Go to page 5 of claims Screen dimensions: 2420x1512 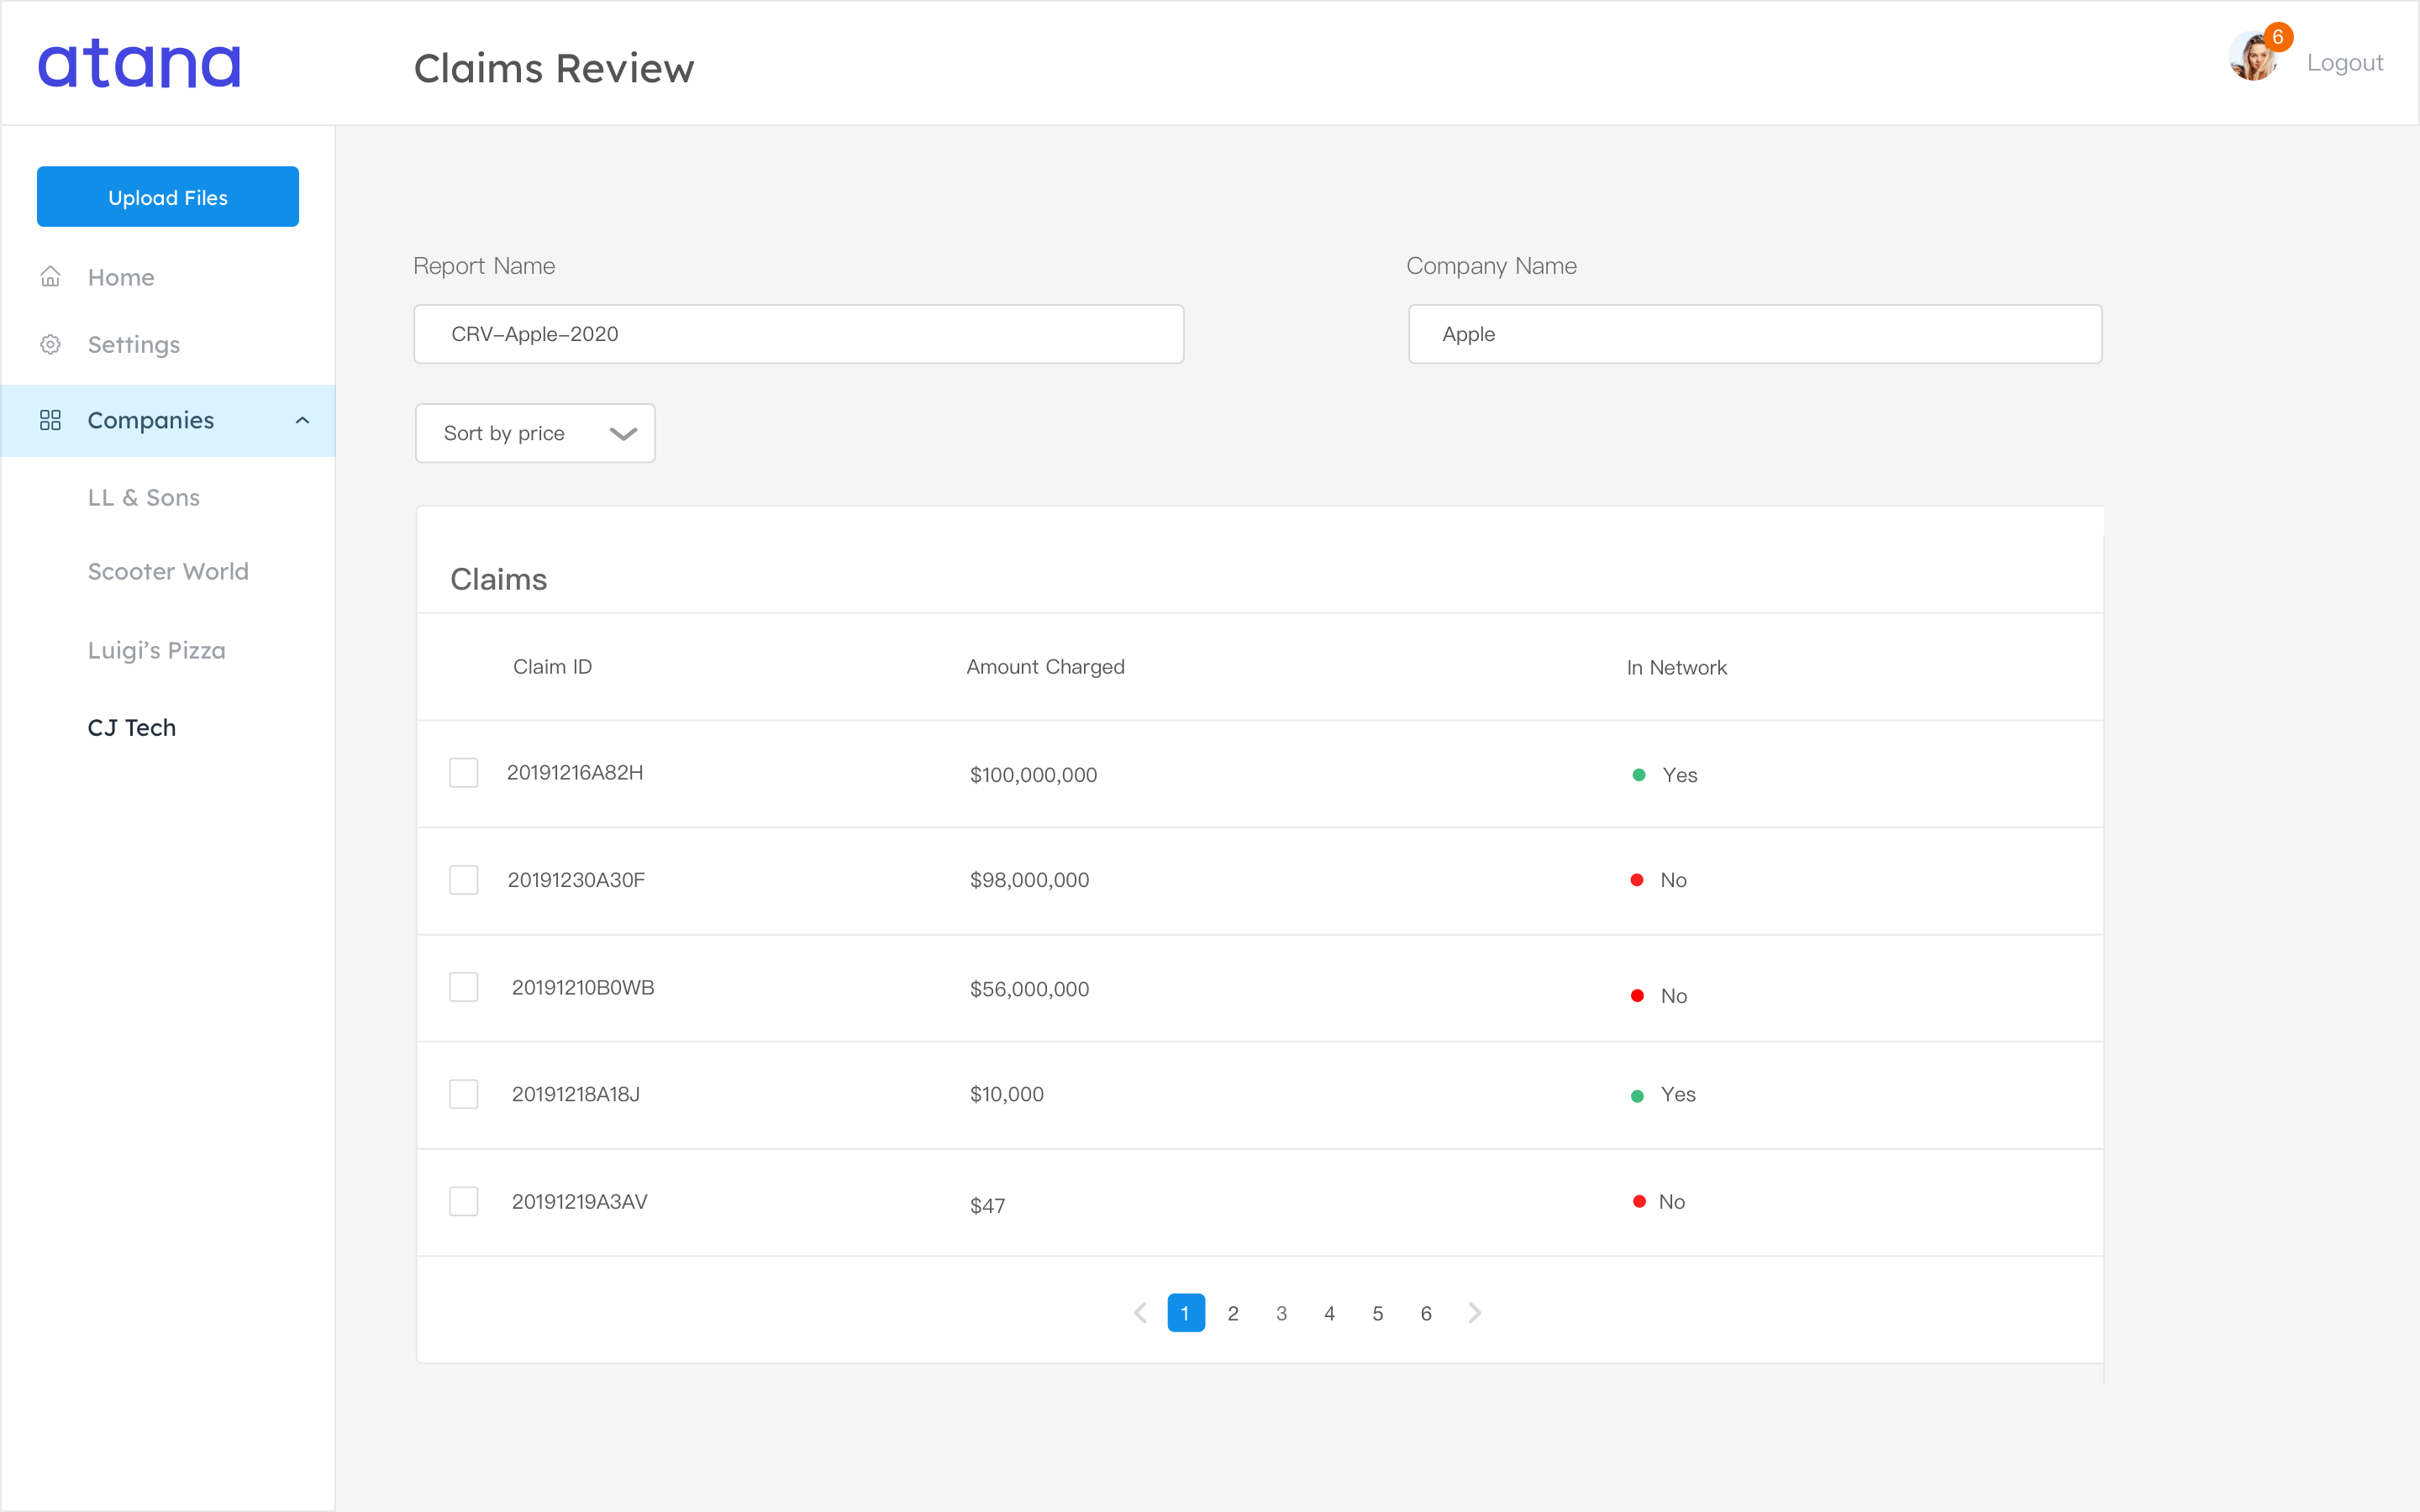click(1378, 1313)
